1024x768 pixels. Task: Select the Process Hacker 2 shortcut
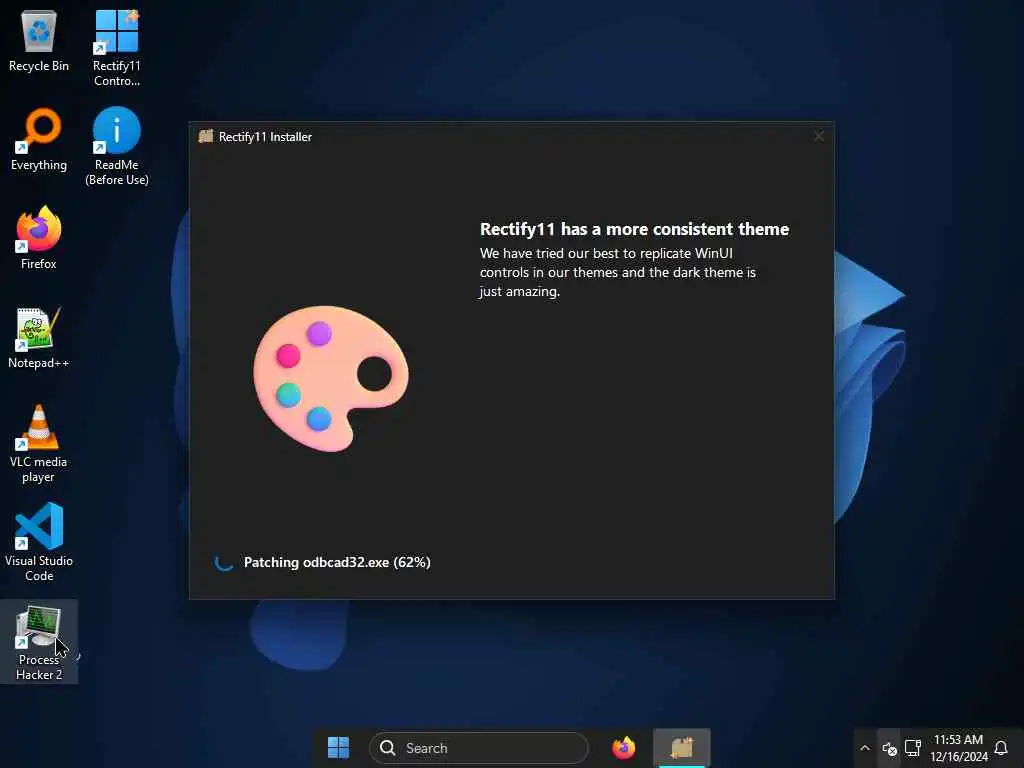point(39,642)
